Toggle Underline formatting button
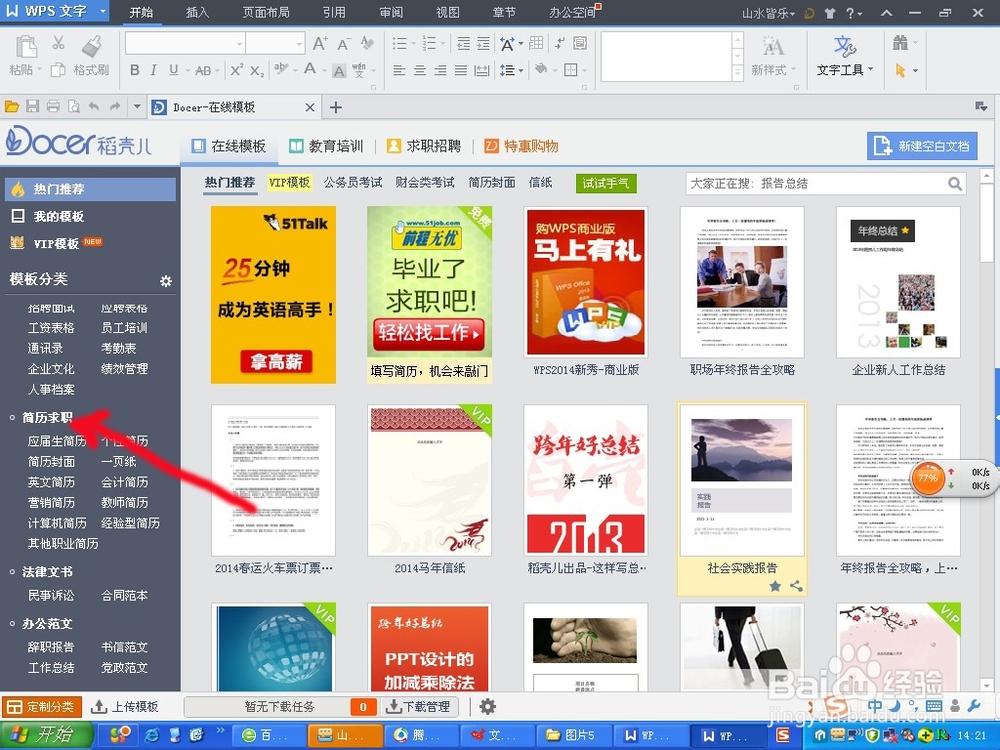 pos(173,70)
